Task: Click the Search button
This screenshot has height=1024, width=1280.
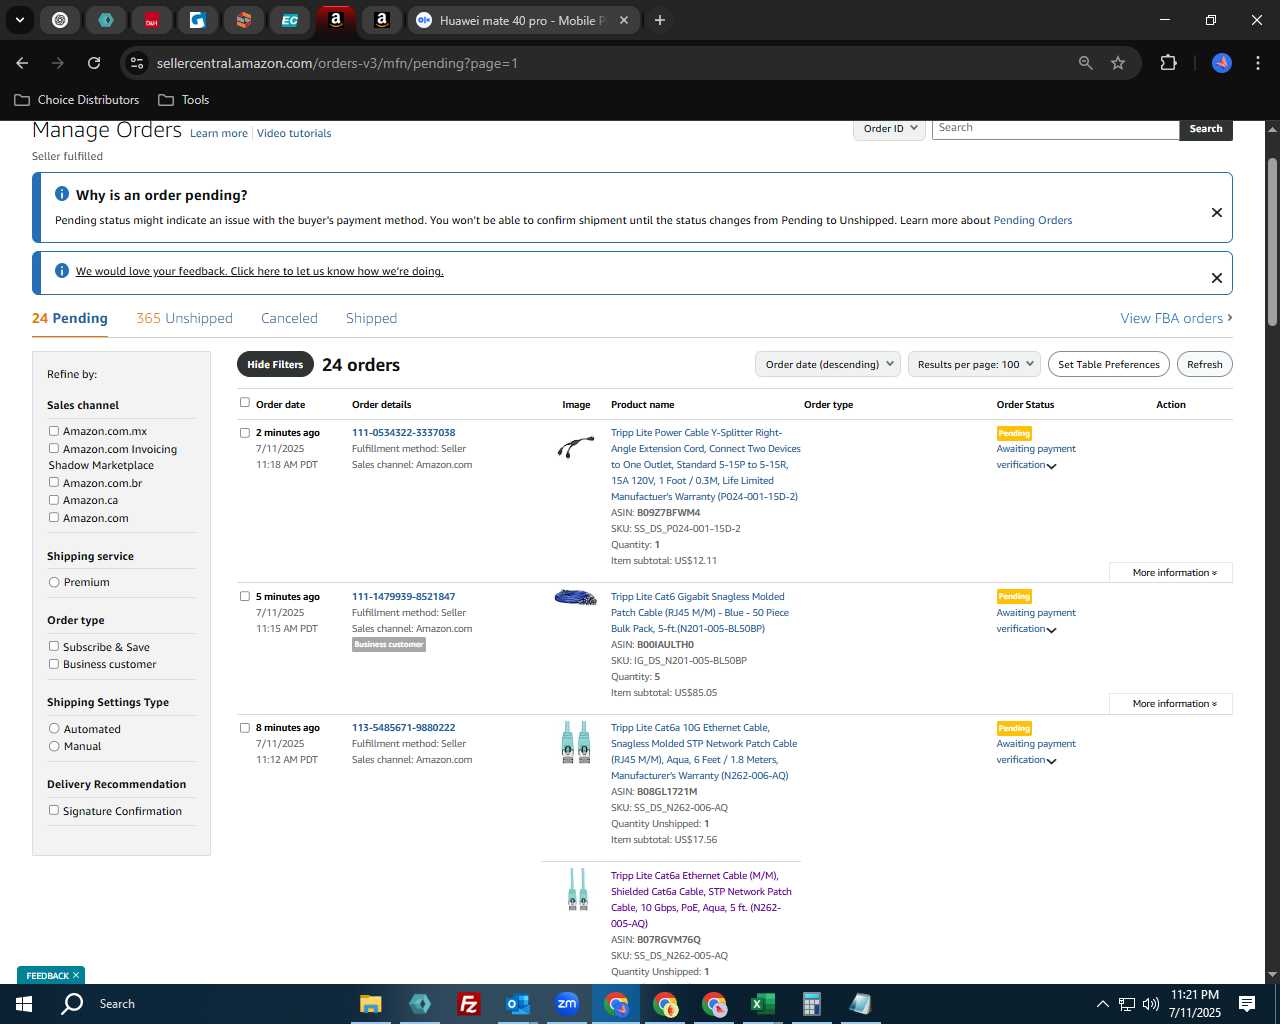Action: [x=1206, y=128]
